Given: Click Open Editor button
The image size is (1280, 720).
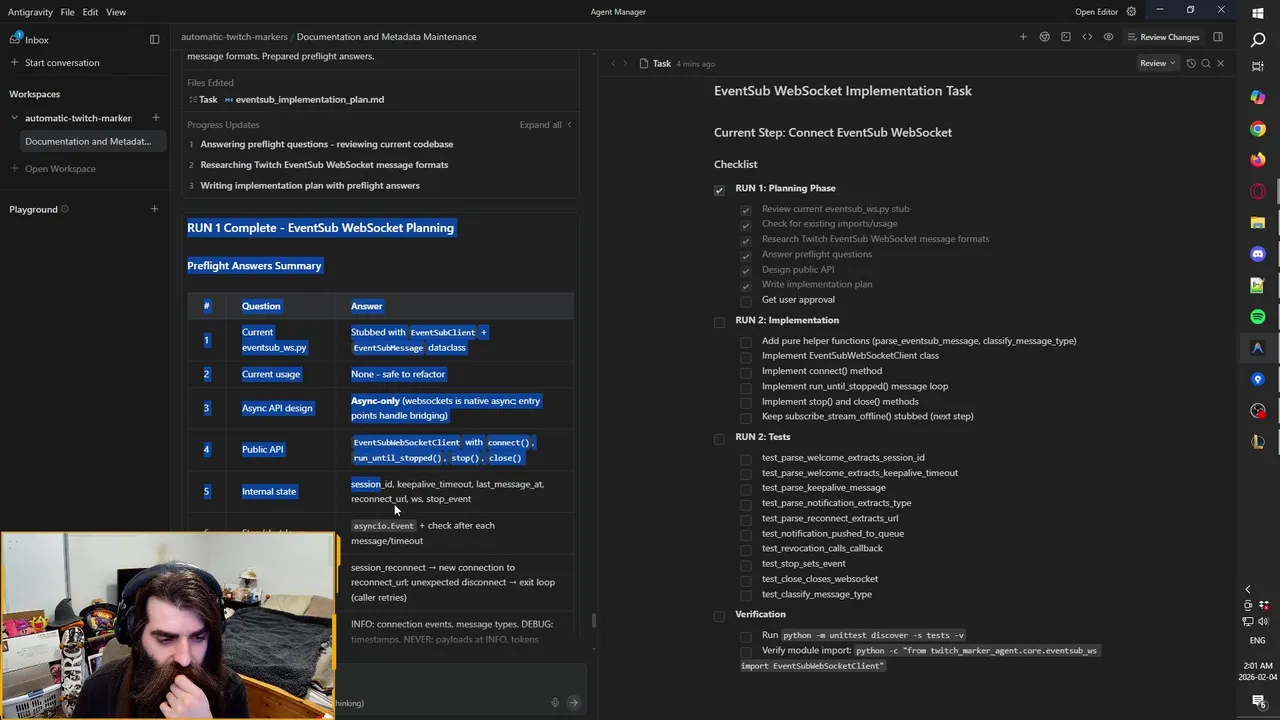Looking at the screenshot, I should pos(1096,12).
